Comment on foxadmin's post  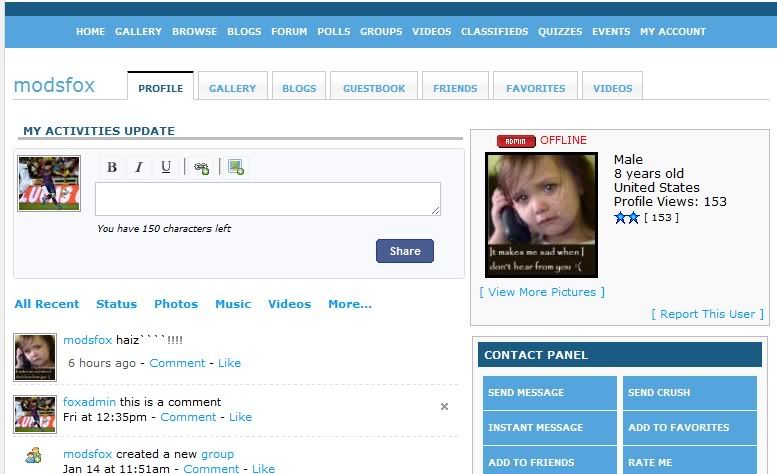tap(188, 417)
